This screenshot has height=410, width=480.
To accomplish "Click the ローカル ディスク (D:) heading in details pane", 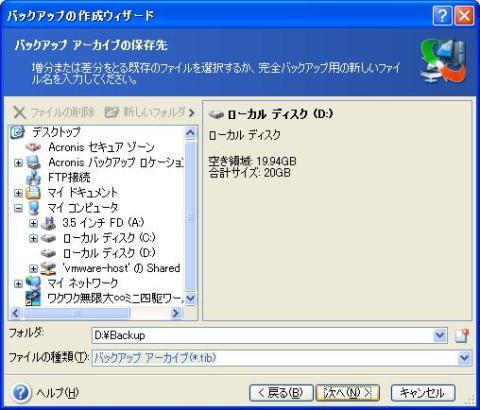I will coord(280,114).
